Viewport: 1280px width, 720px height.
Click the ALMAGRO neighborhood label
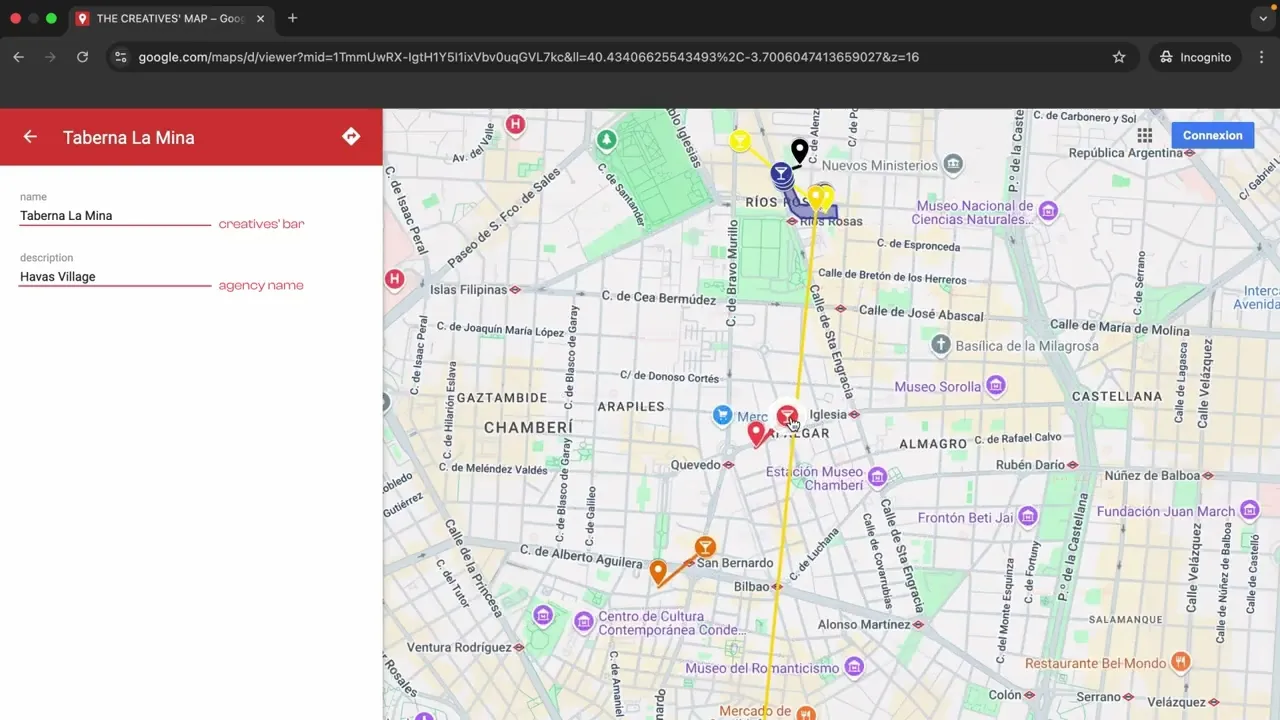click(x=933, y=443)
